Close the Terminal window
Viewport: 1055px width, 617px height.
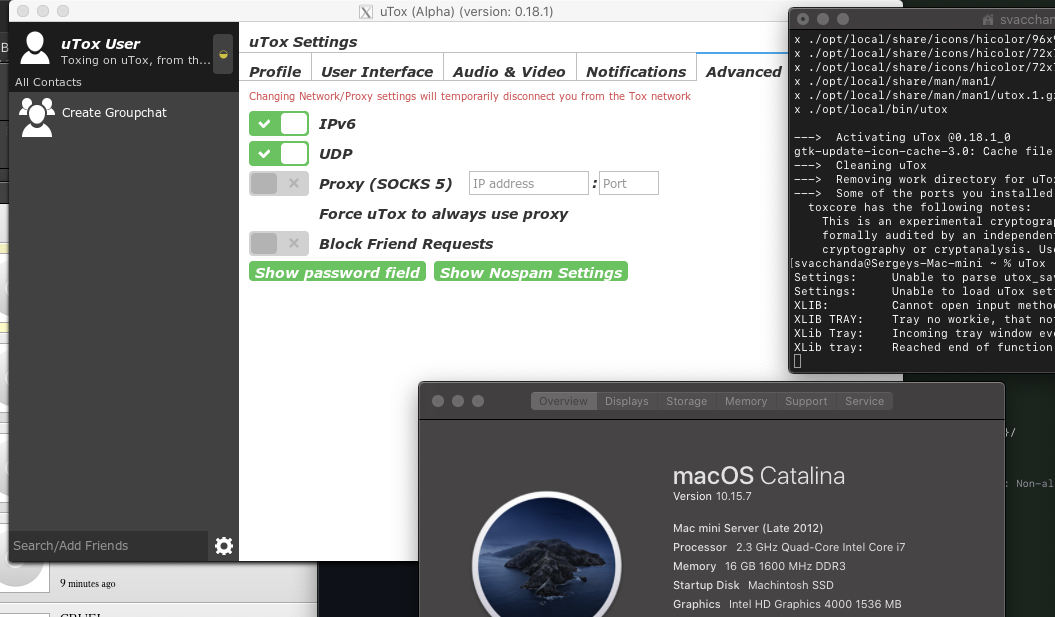(803, 20)
